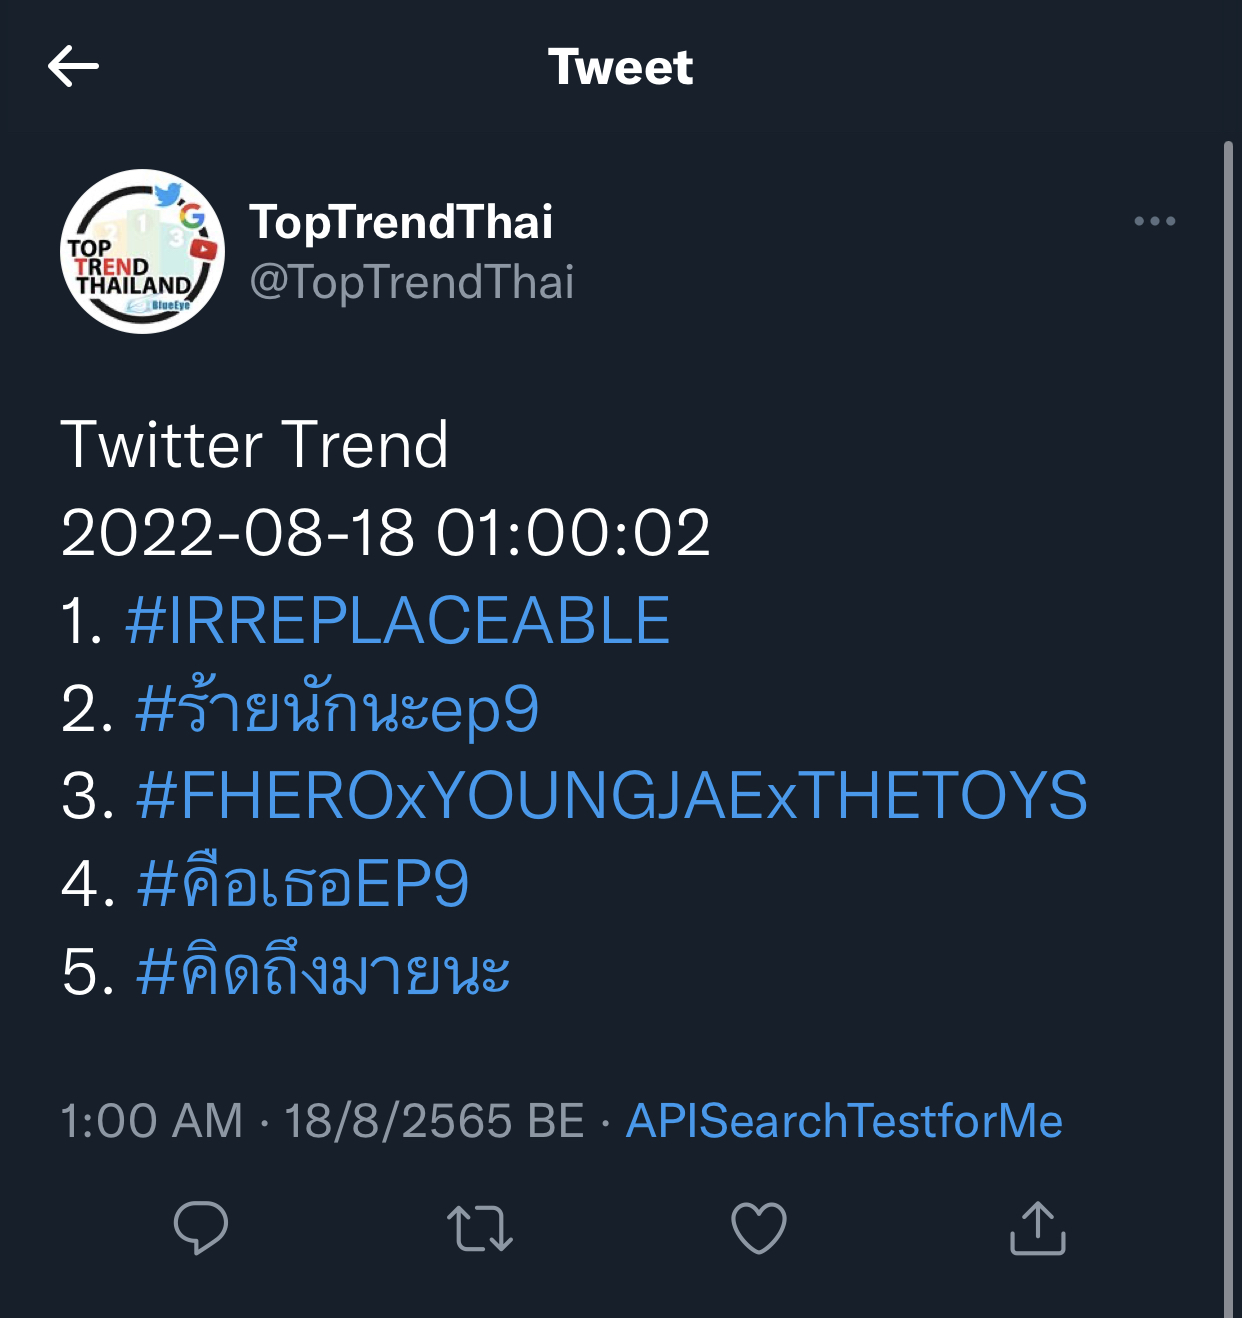Open the tweet's three-dot more menu

pos(1154,221)
